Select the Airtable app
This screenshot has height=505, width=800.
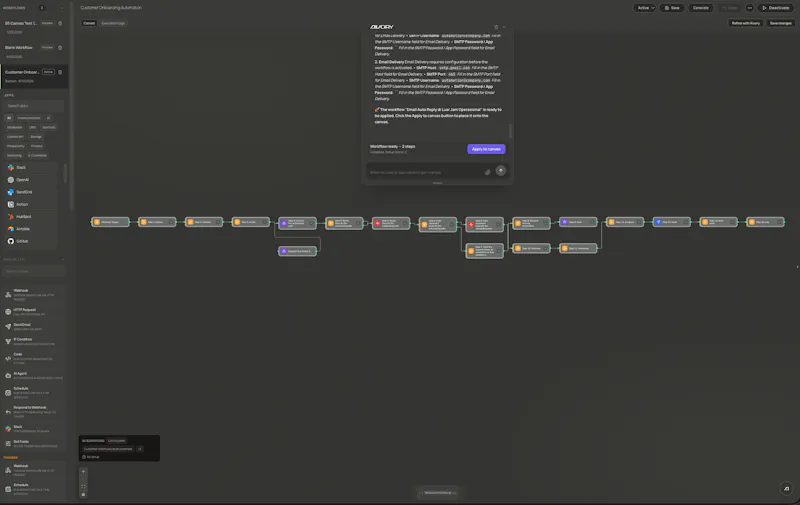31,229
